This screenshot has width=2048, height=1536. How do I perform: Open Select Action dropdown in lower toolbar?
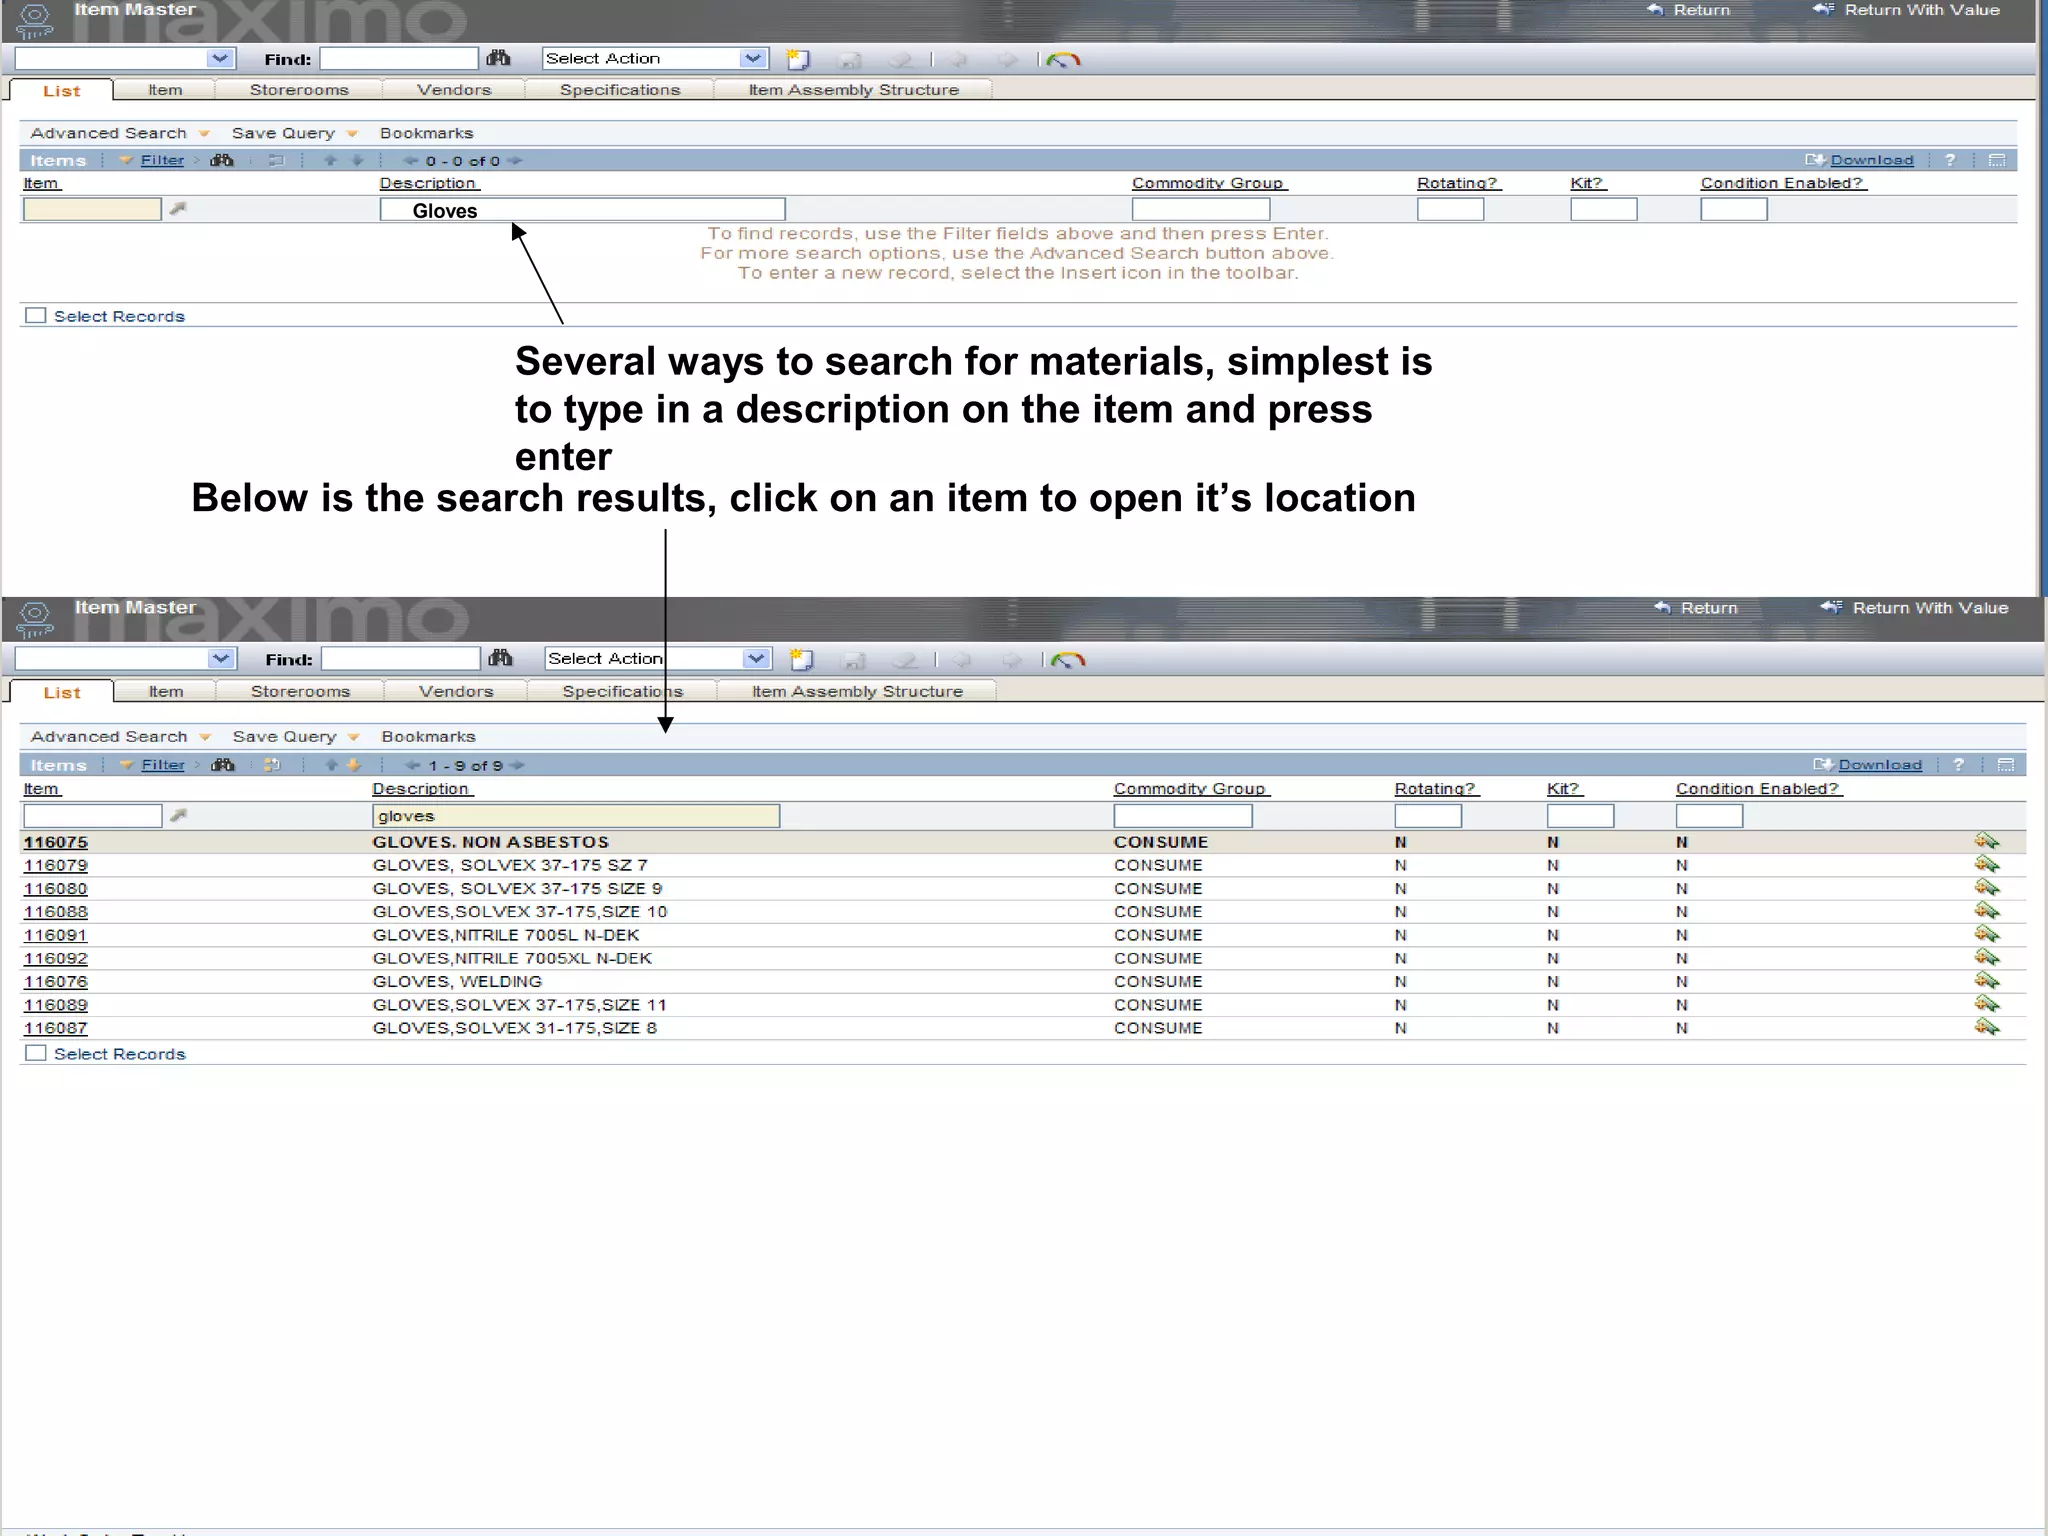pos(757,658)
